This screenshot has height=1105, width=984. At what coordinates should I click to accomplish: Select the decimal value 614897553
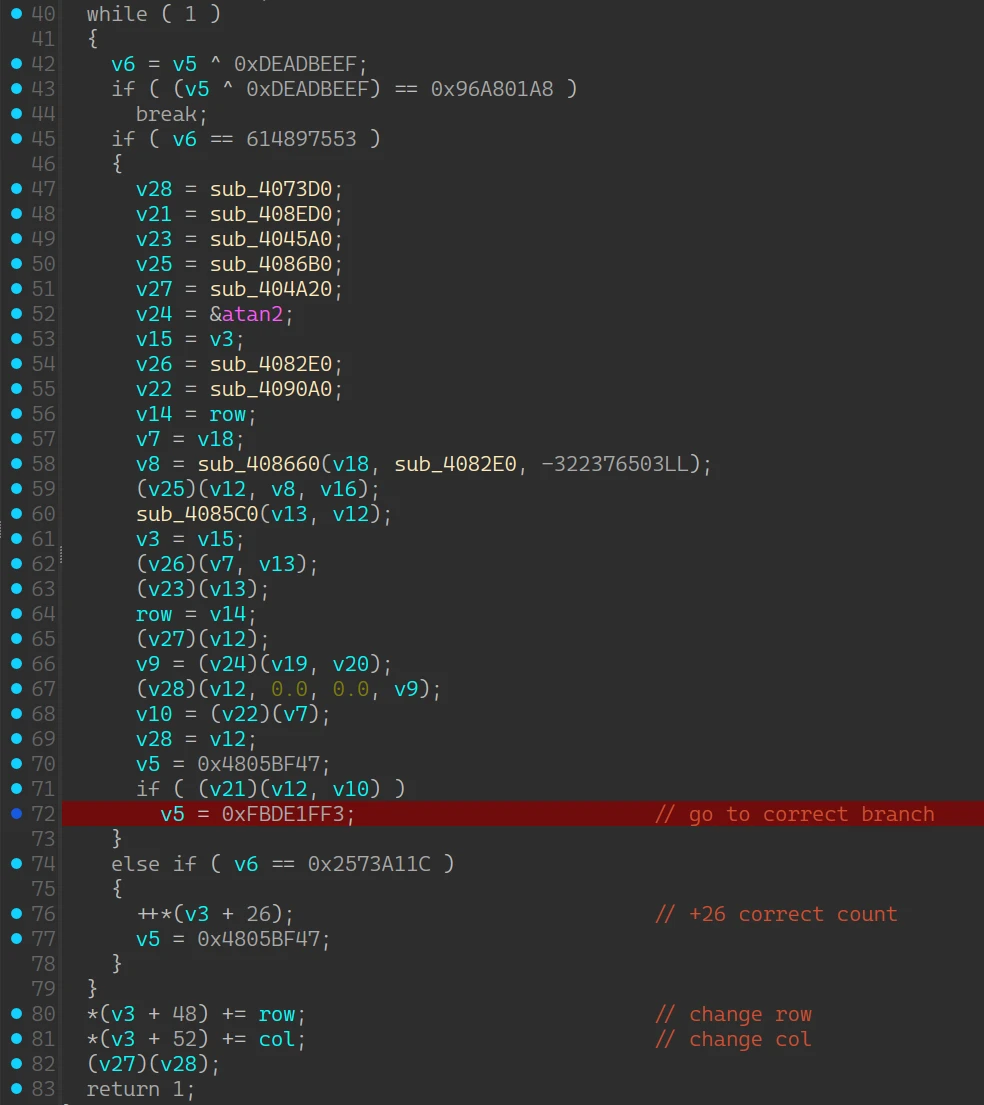pyautogui.click(x=301, y=139)
